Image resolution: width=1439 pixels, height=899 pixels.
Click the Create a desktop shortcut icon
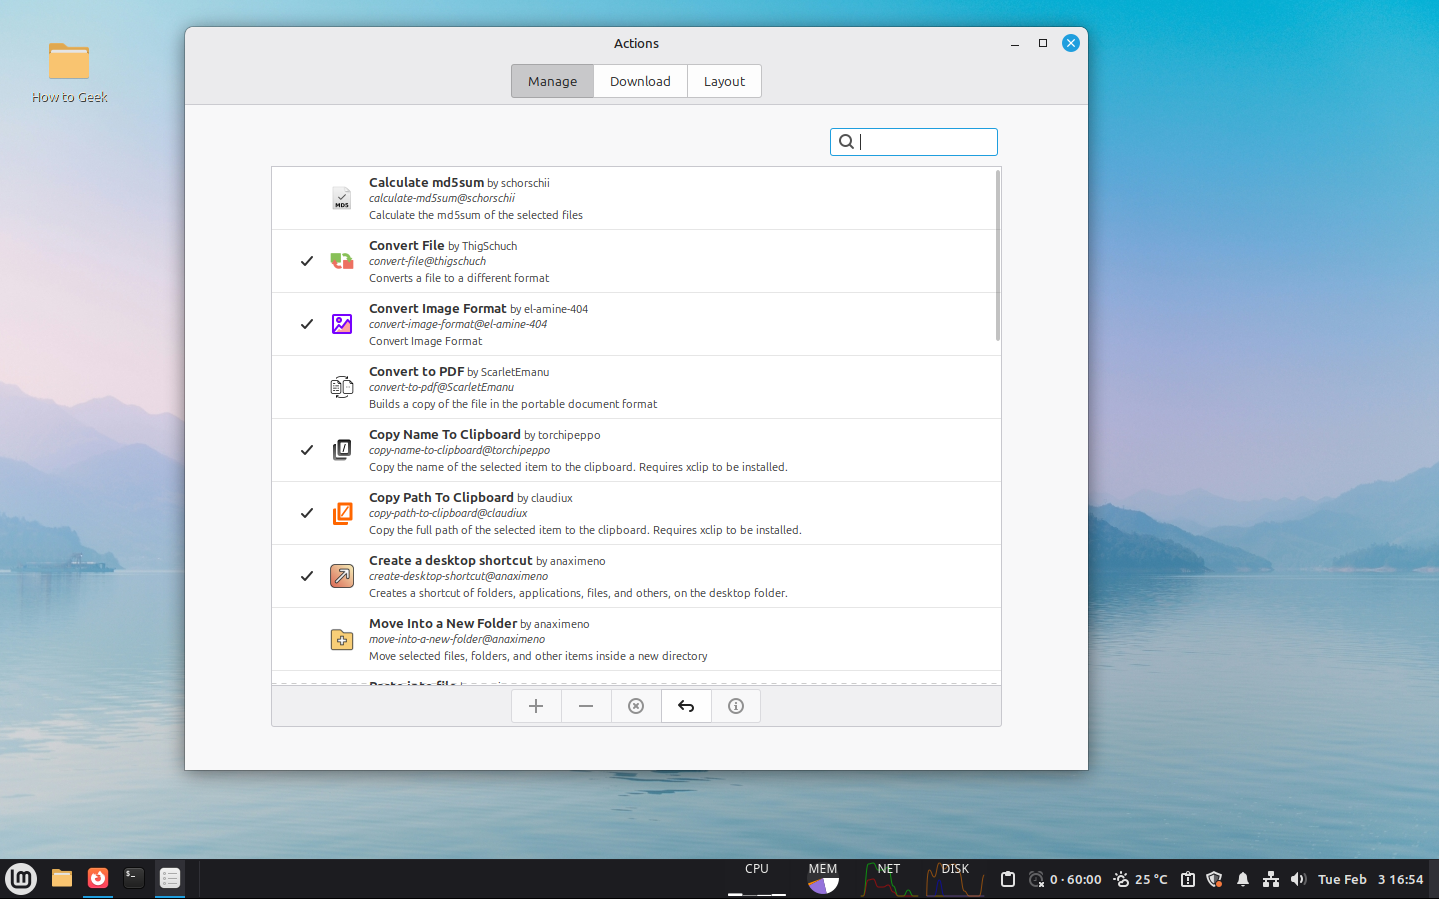pos(342,576)
